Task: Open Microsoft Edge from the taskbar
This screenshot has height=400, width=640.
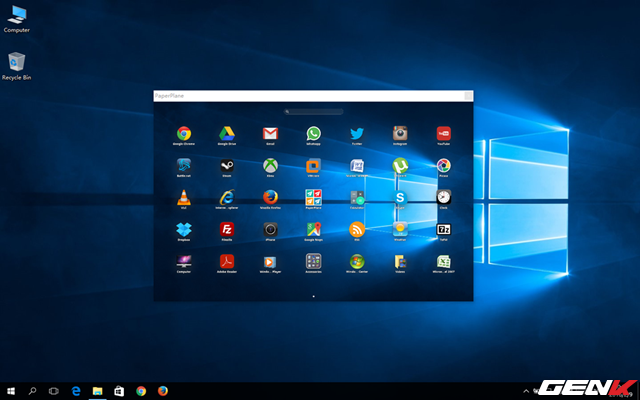Action: point(76,391)
